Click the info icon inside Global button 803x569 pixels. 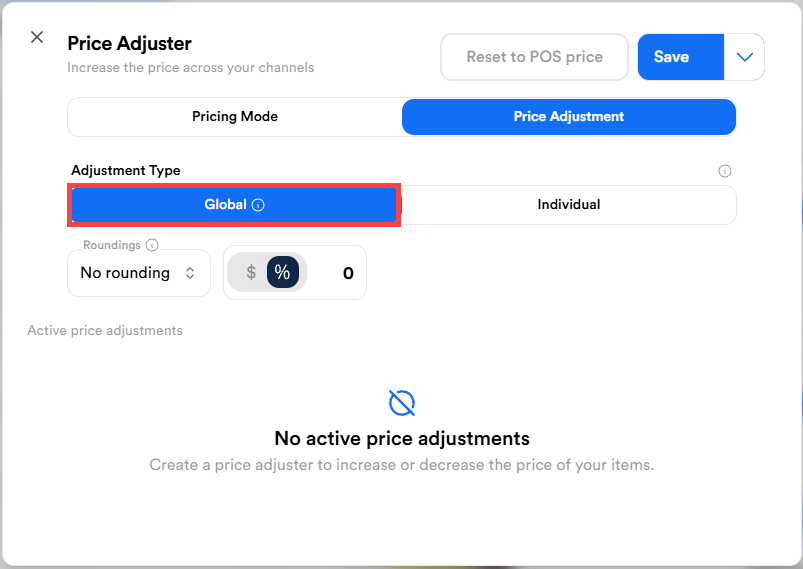coord(258,205)
